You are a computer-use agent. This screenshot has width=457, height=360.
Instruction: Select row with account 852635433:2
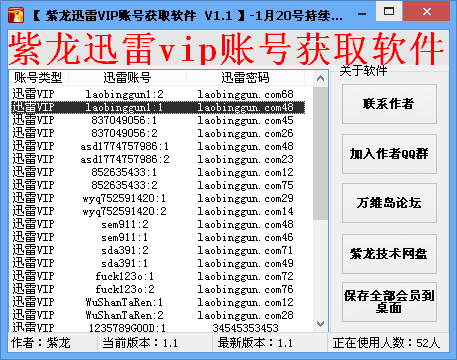(158, 185)
